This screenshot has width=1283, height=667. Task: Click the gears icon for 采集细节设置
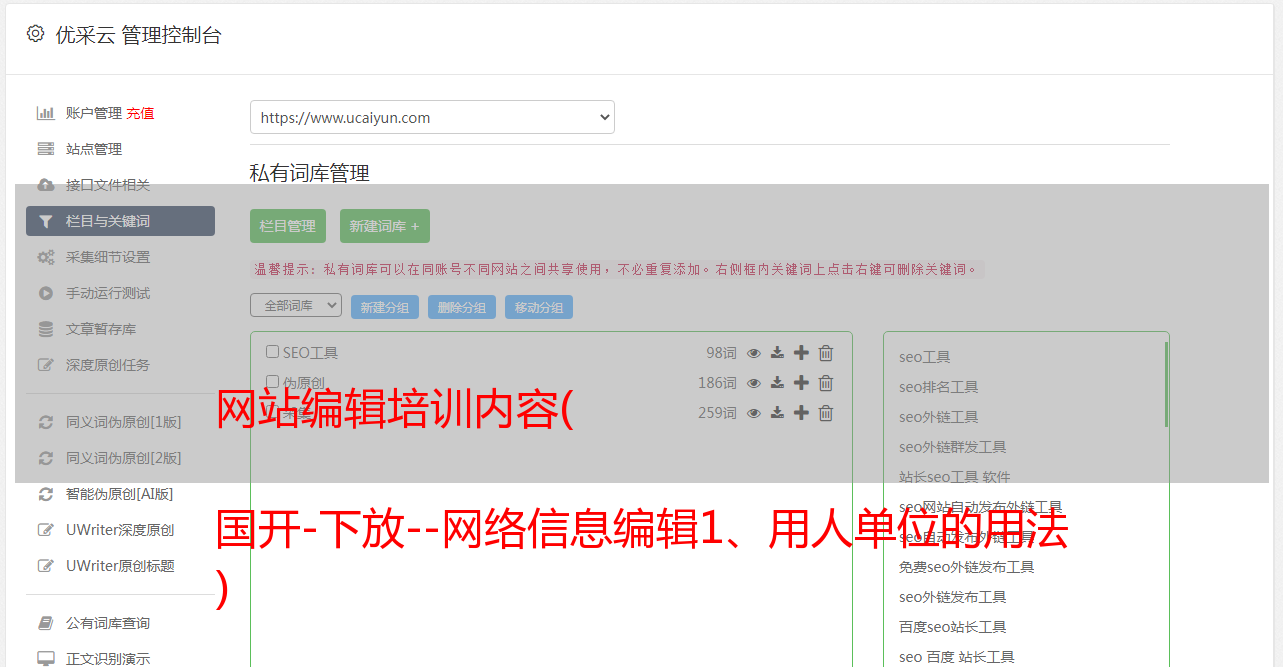45,257
